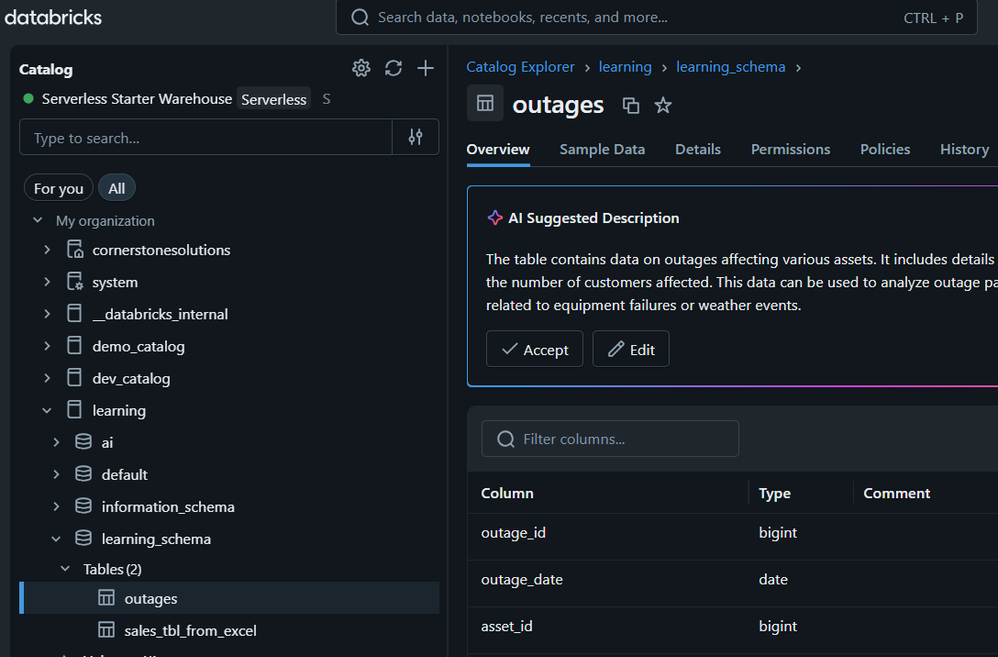Image resolution: width=998 pixels, height=657 pixels.
Task: Open the Serverless Starter Warehouse selector
Action: [137, 99]
